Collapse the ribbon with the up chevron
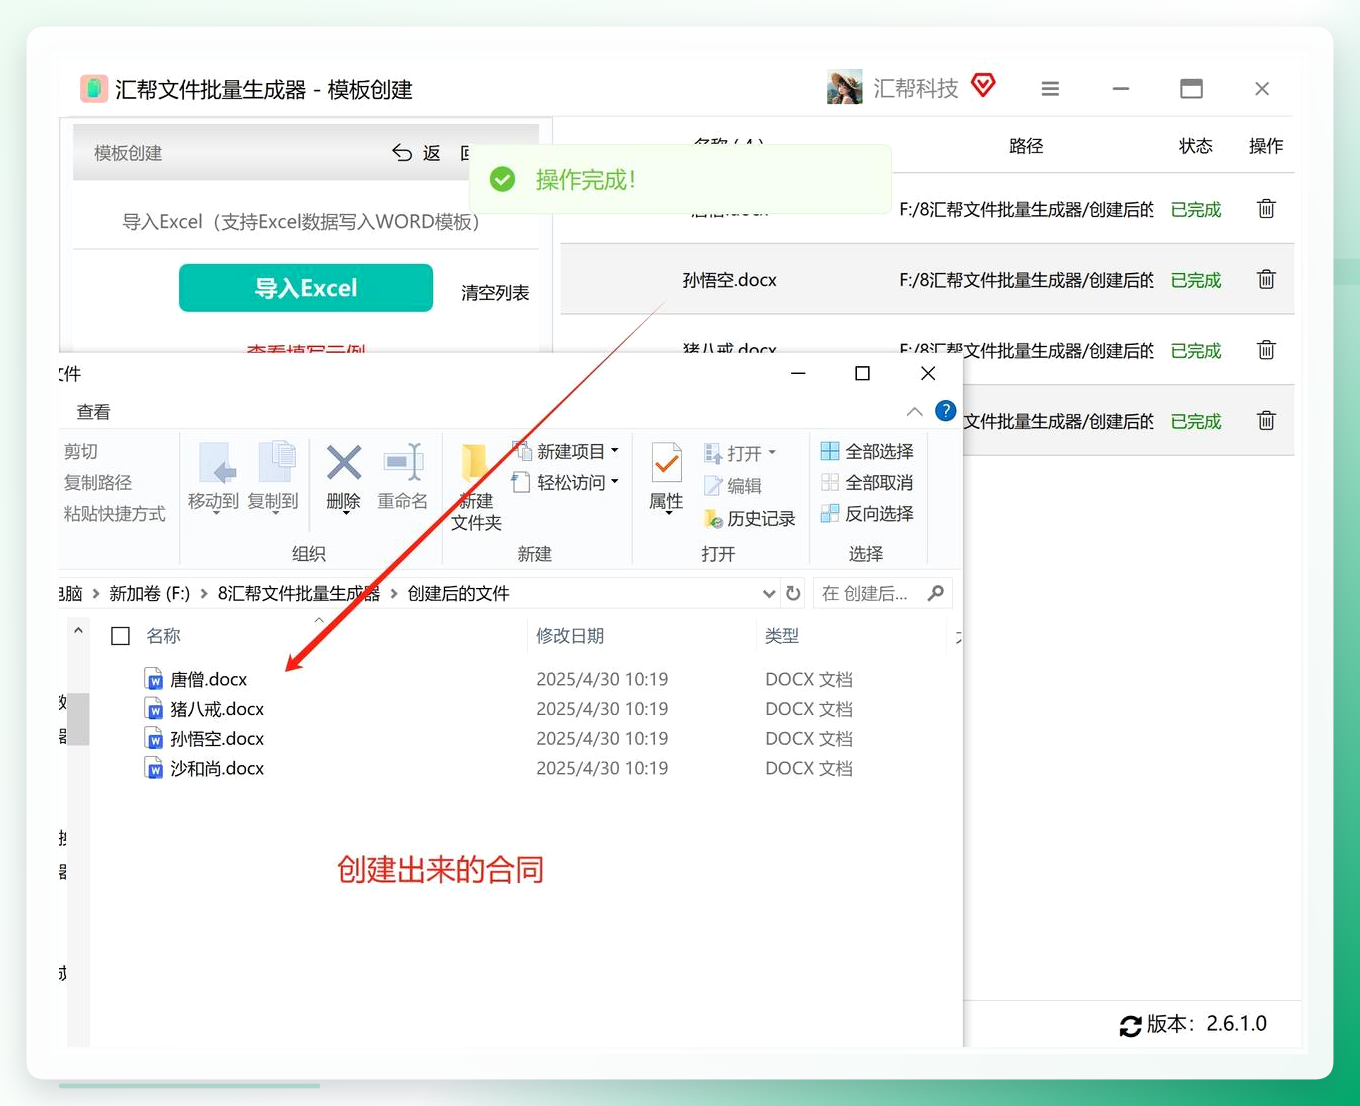Image resolution: width=1360 pixels, height=1106 pixels. coord(914,411)
